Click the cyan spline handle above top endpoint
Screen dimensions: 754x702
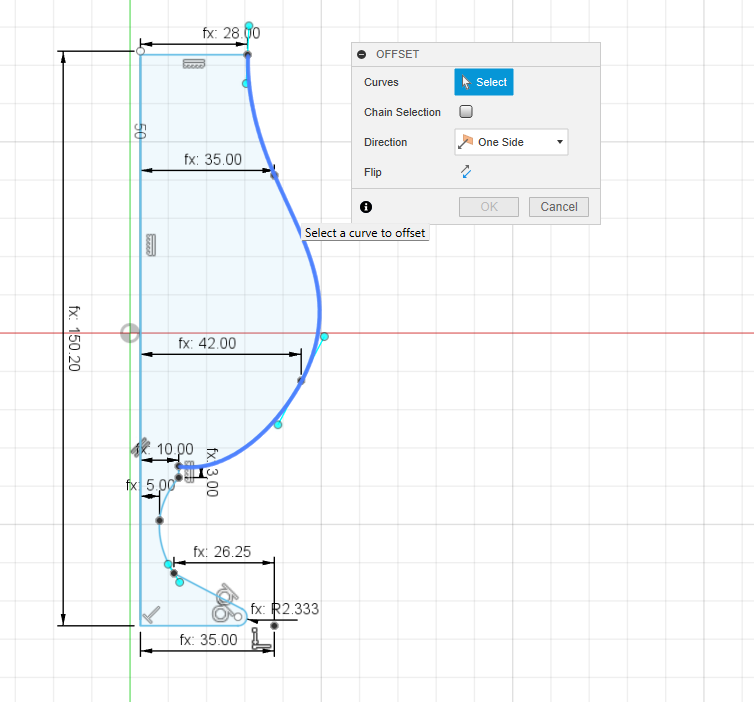coord(249,26)
